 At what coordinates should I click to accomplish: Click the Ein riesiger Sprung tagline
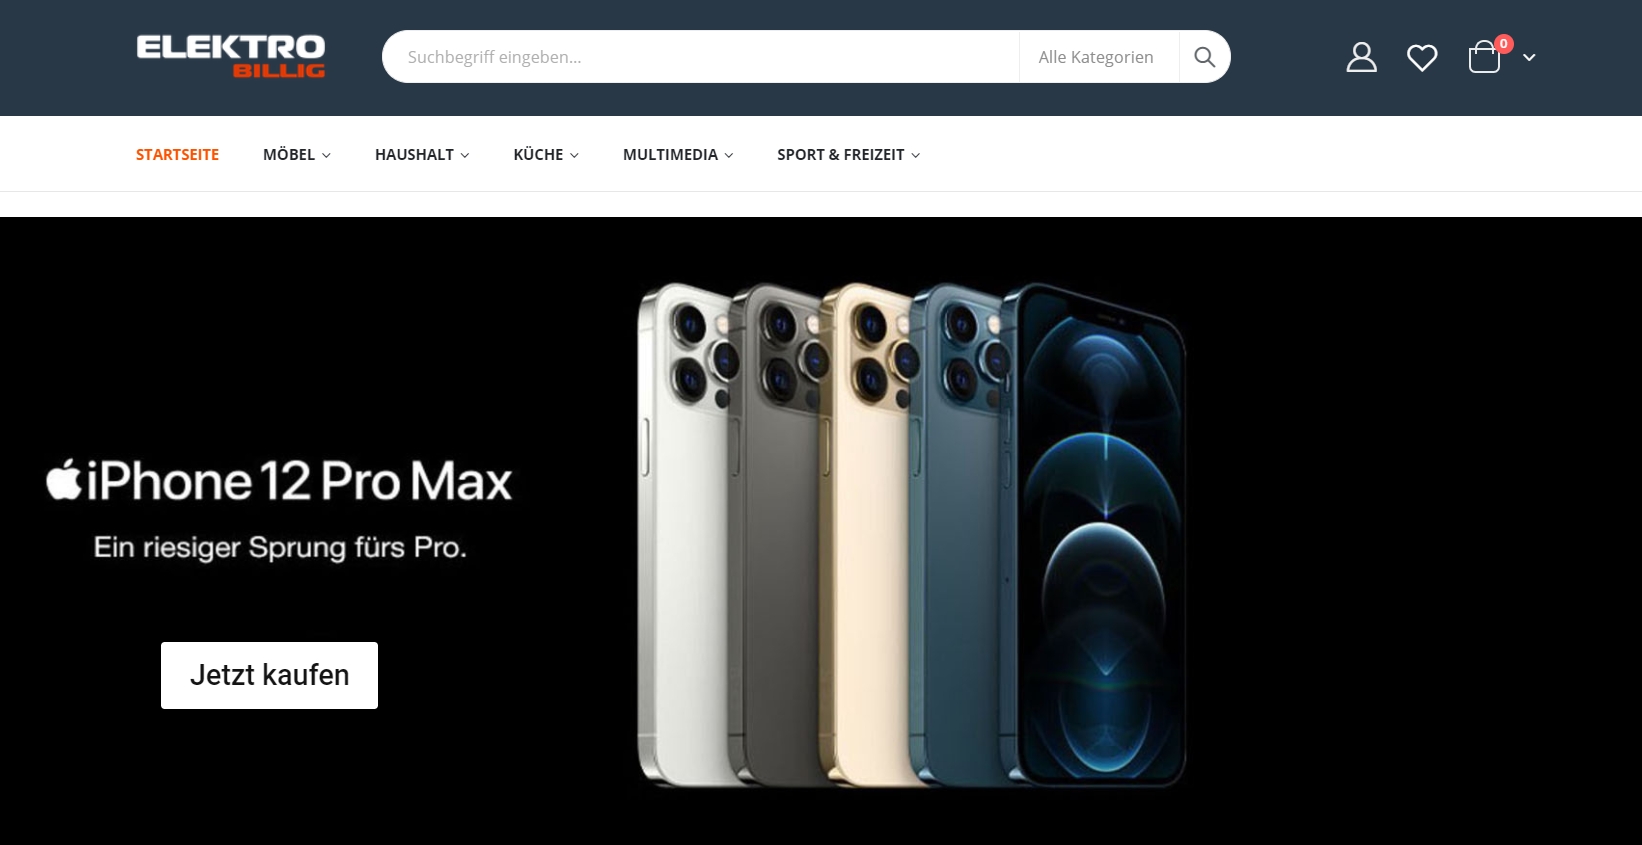[280, 548]
